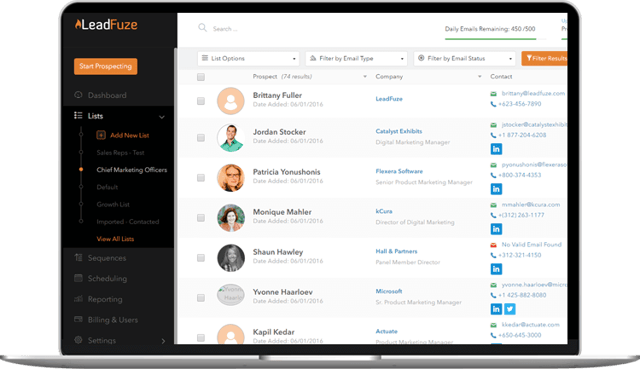Screen dimensions: 640x369
Task: Select the Chief Marketing Officers list
Action: [132, 170]
